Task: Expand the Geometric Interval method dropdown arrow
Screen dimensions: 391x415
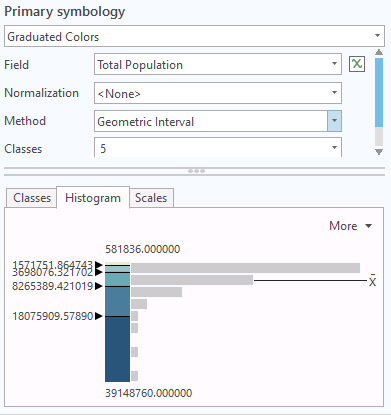Action: click(x=334, y=121)
